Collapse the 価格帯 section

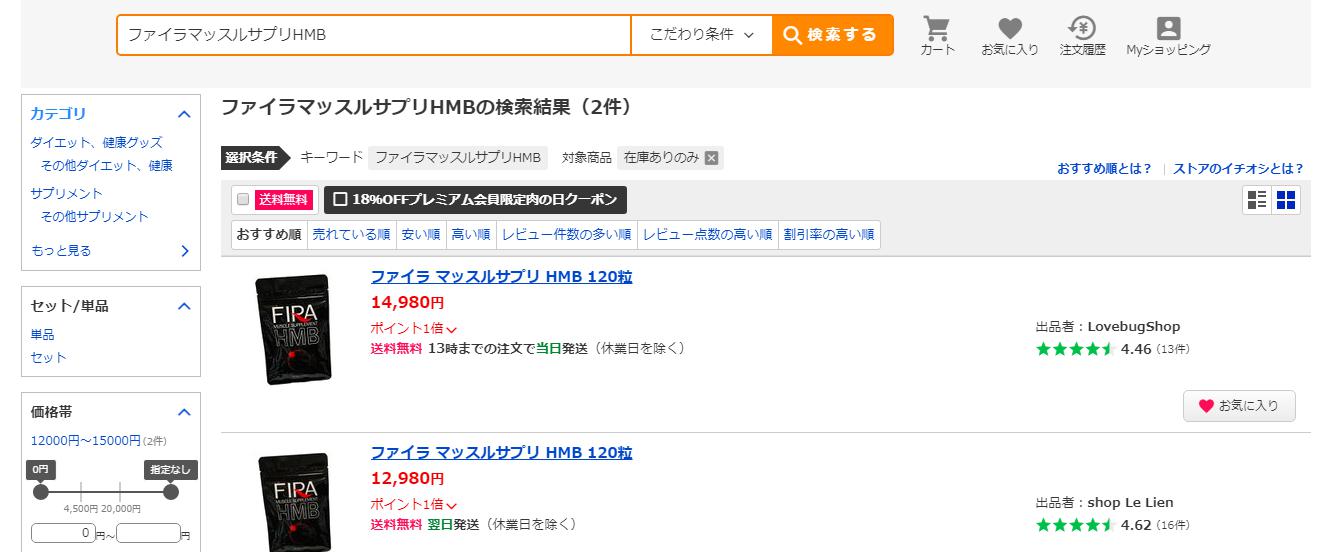184,412
